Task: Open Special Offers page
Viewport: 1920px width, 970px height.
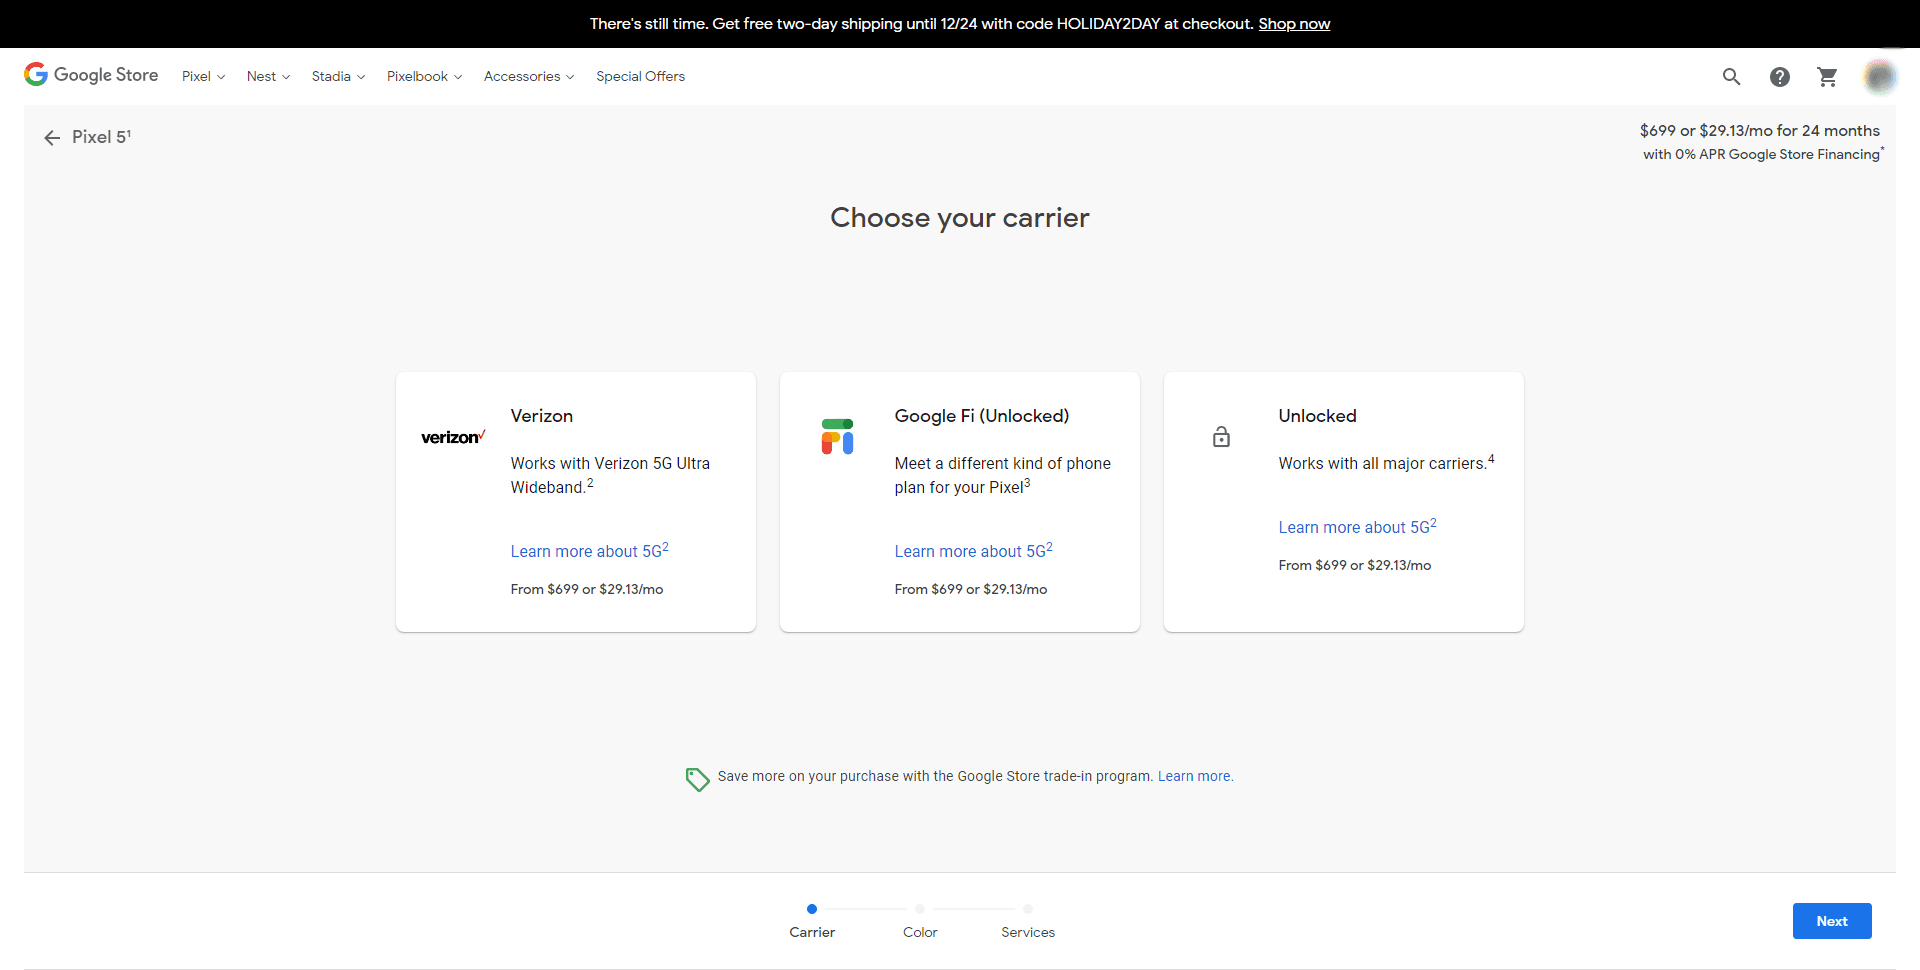Action: pos(640,76)
